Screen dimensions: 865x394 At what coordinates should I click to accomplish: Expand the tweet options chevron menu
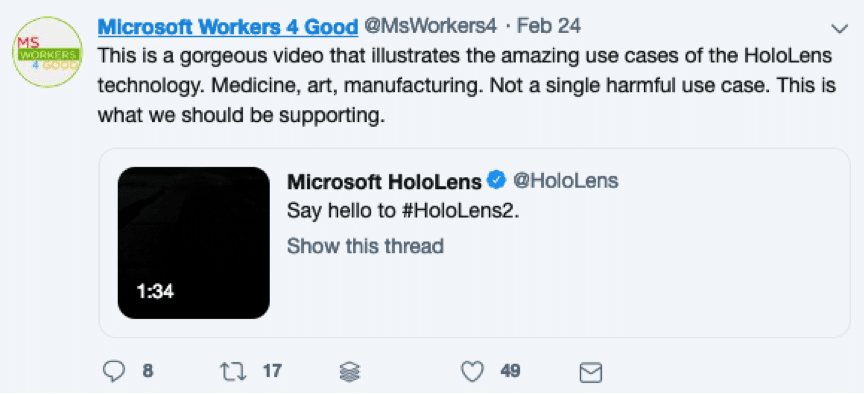click(x=840, y=29)
